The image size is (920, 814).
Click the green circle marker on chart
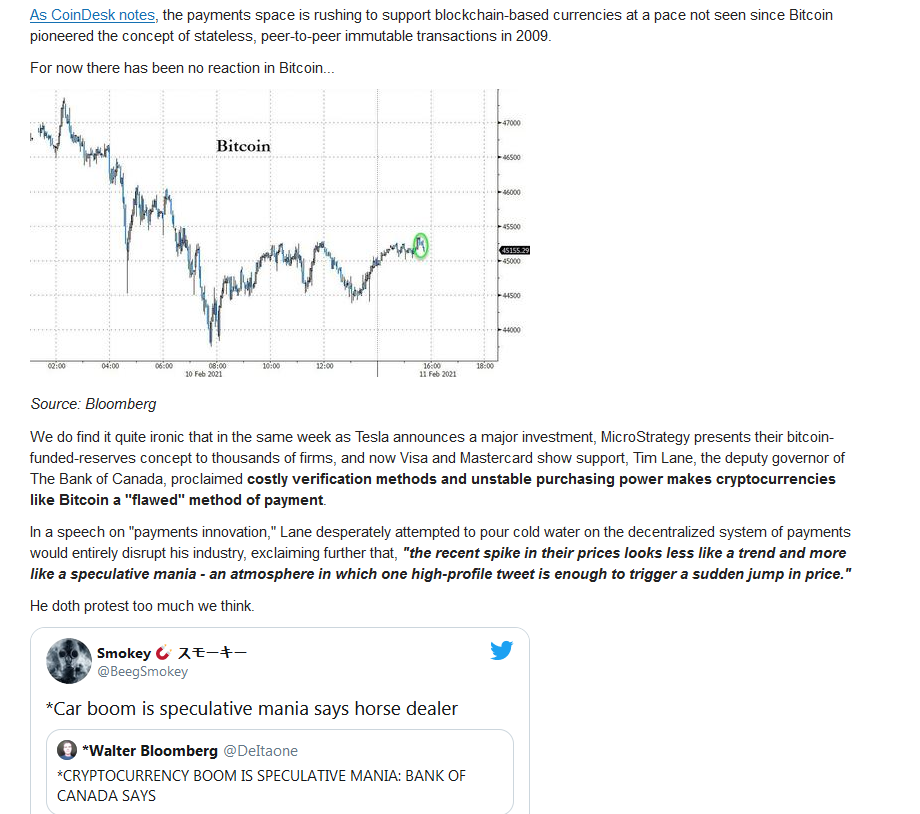pyautogui.click(x=420, y=245)
